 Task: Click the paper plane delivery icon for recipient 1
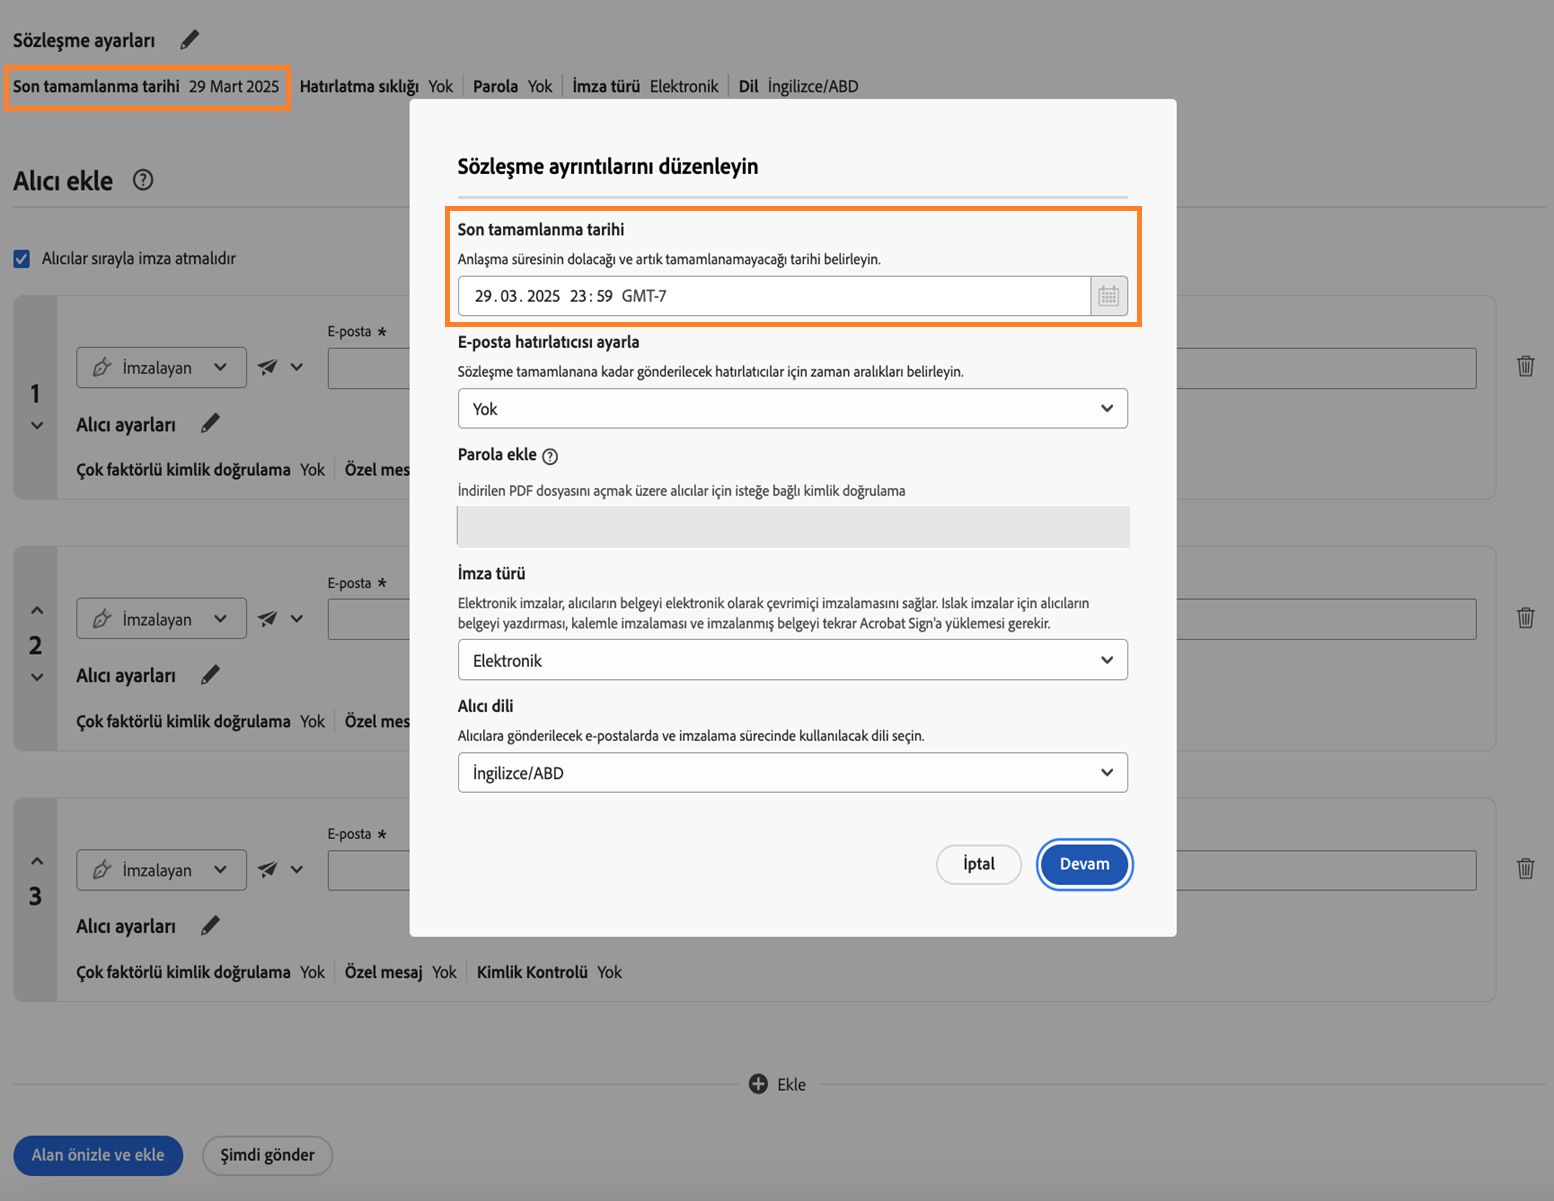pos(267,367)
